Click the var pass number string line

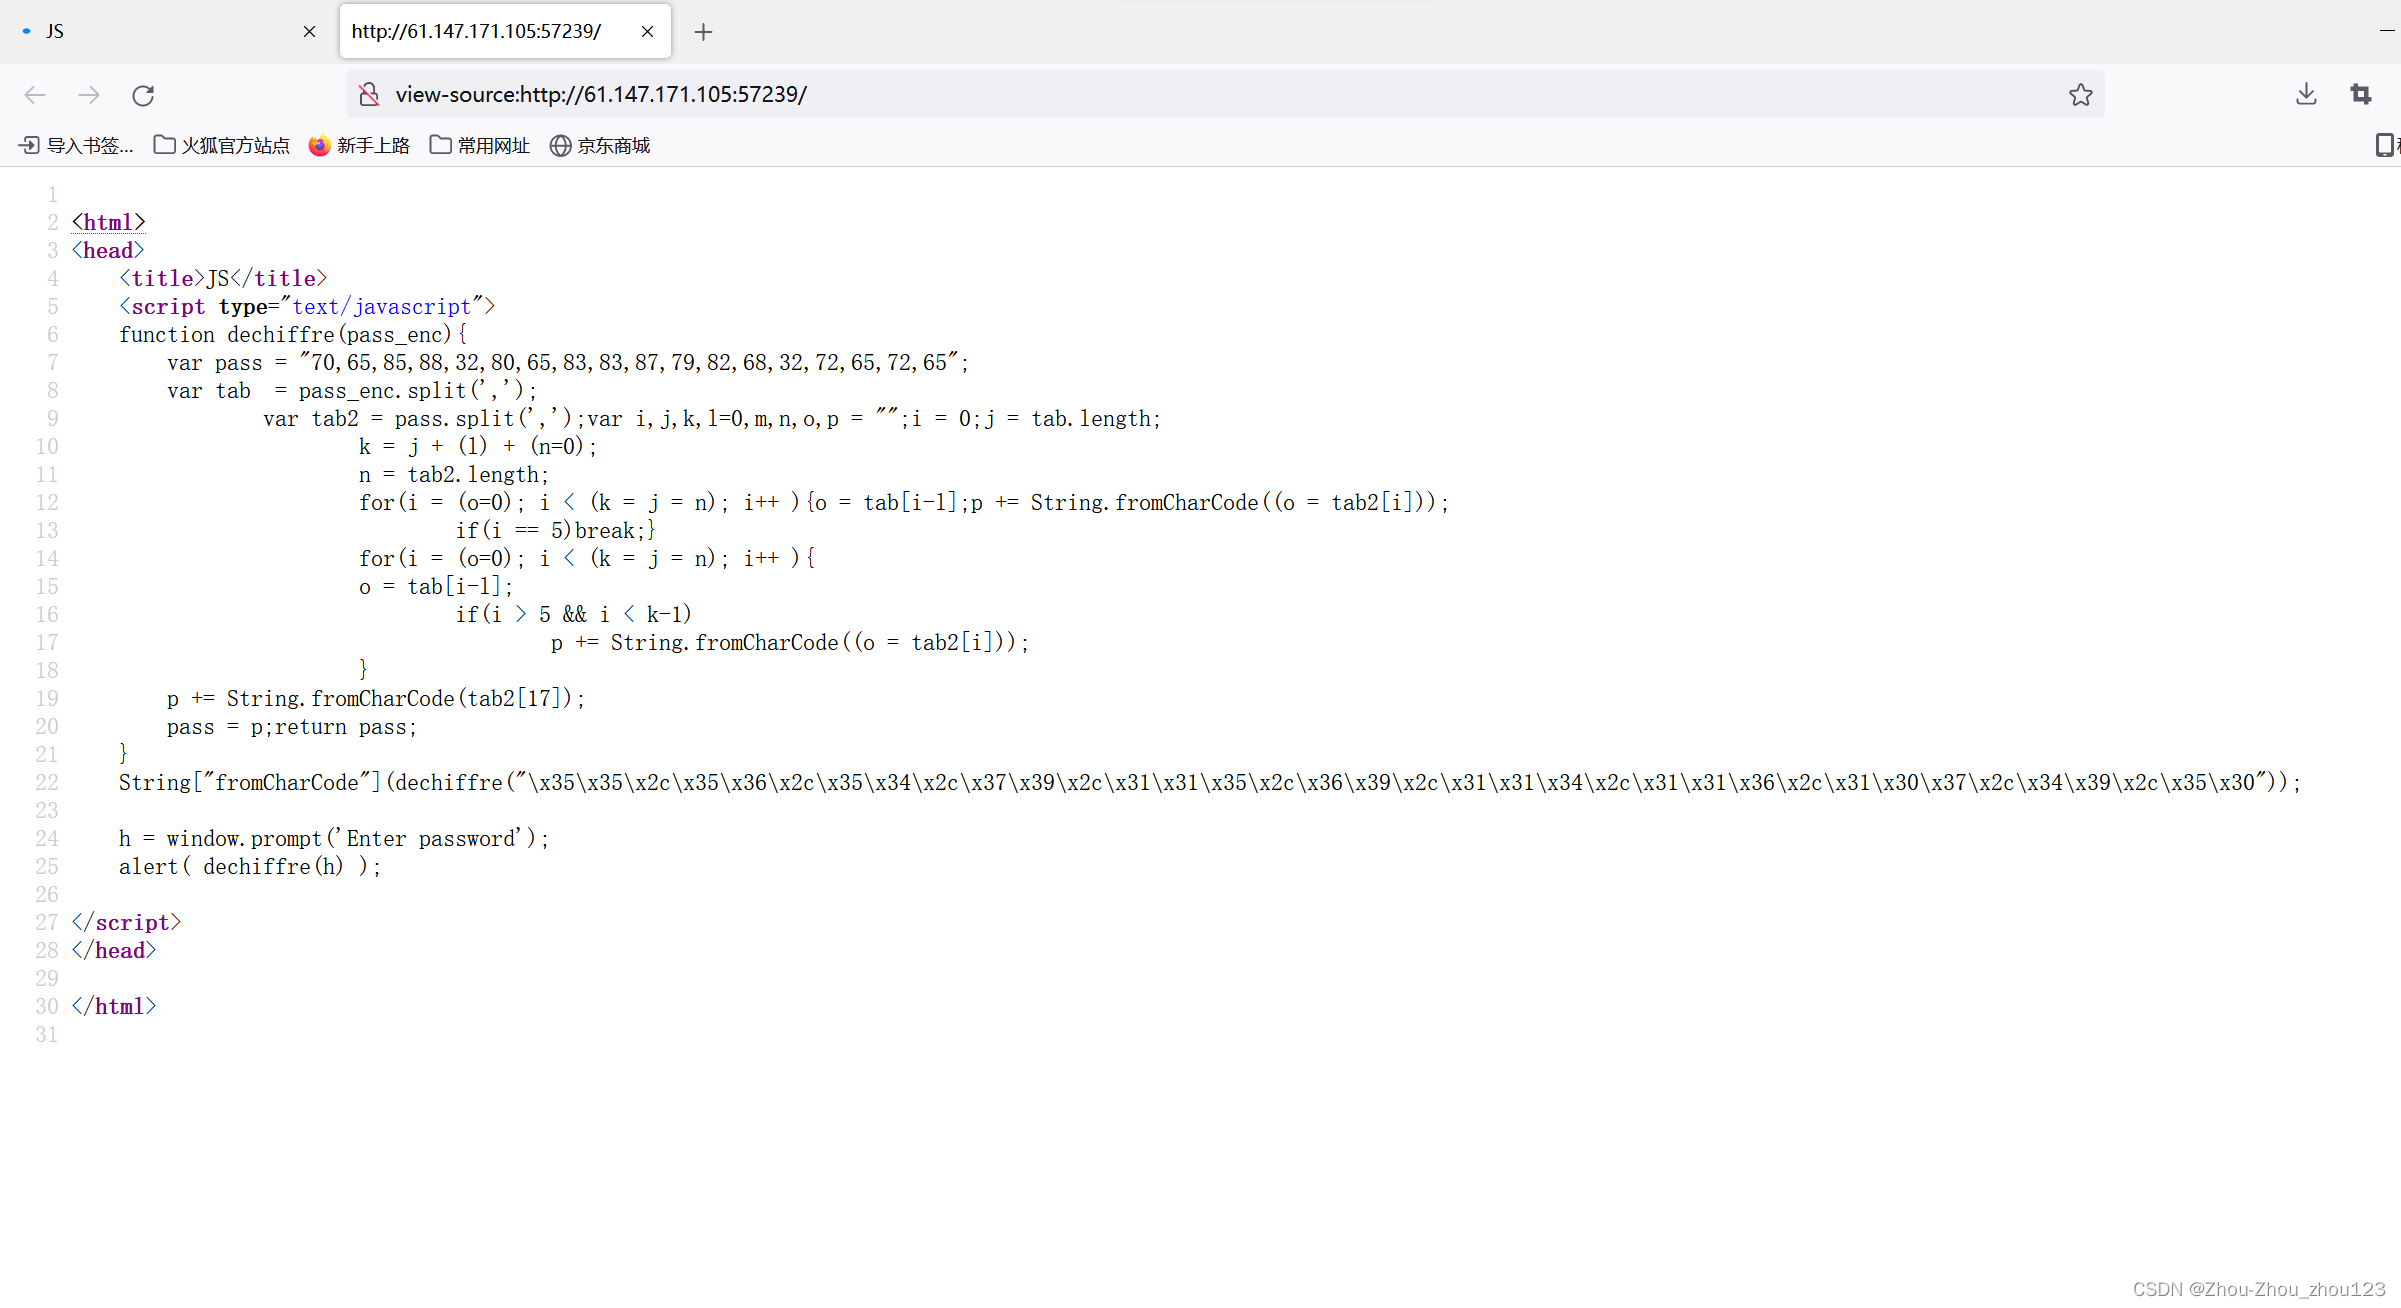coord(568,362)
